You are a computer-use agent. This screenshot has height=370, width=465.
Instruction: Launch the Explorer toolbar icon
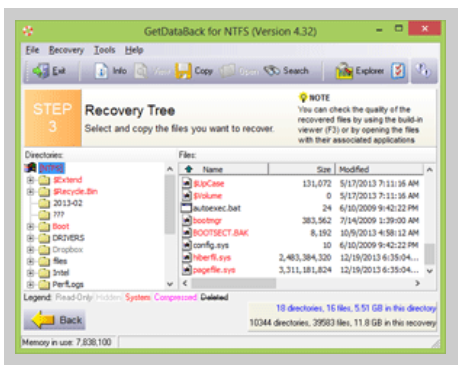[344, 71]
